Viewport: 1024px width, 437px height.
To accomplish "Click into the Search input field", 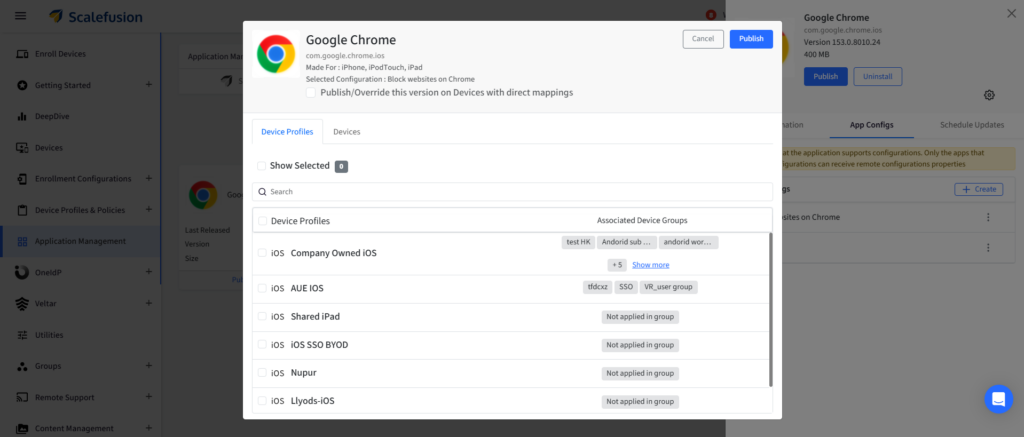I will click(513, 192).
